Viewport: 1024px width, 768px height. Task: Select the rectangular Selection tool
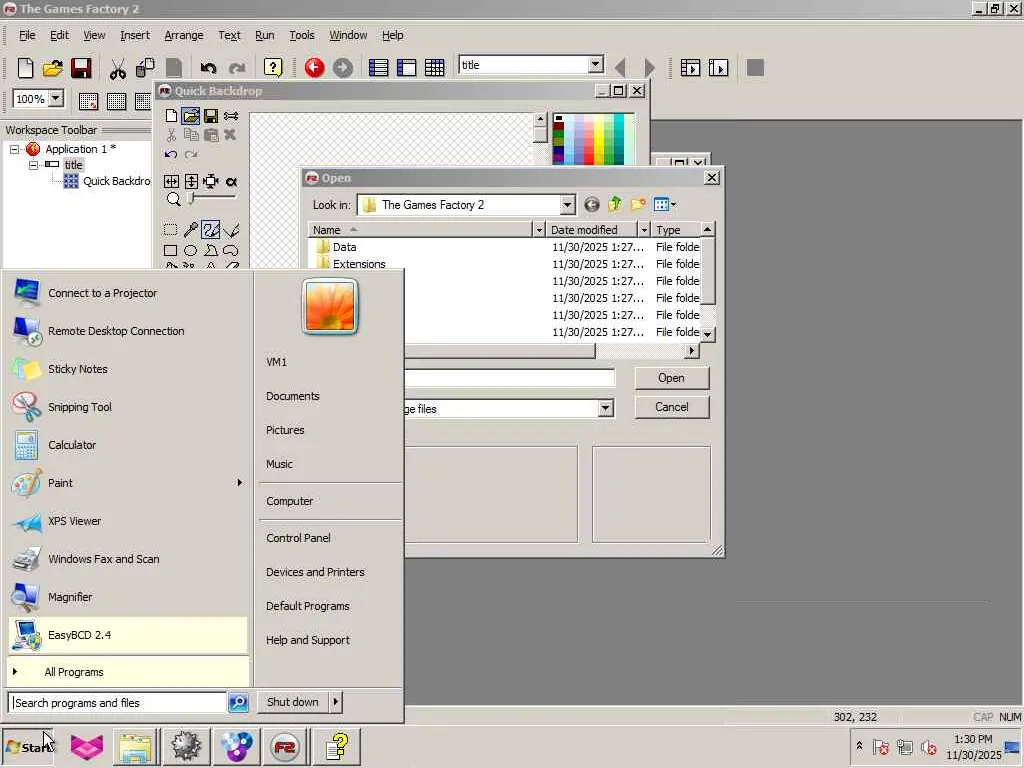click(x=170, y=229)
